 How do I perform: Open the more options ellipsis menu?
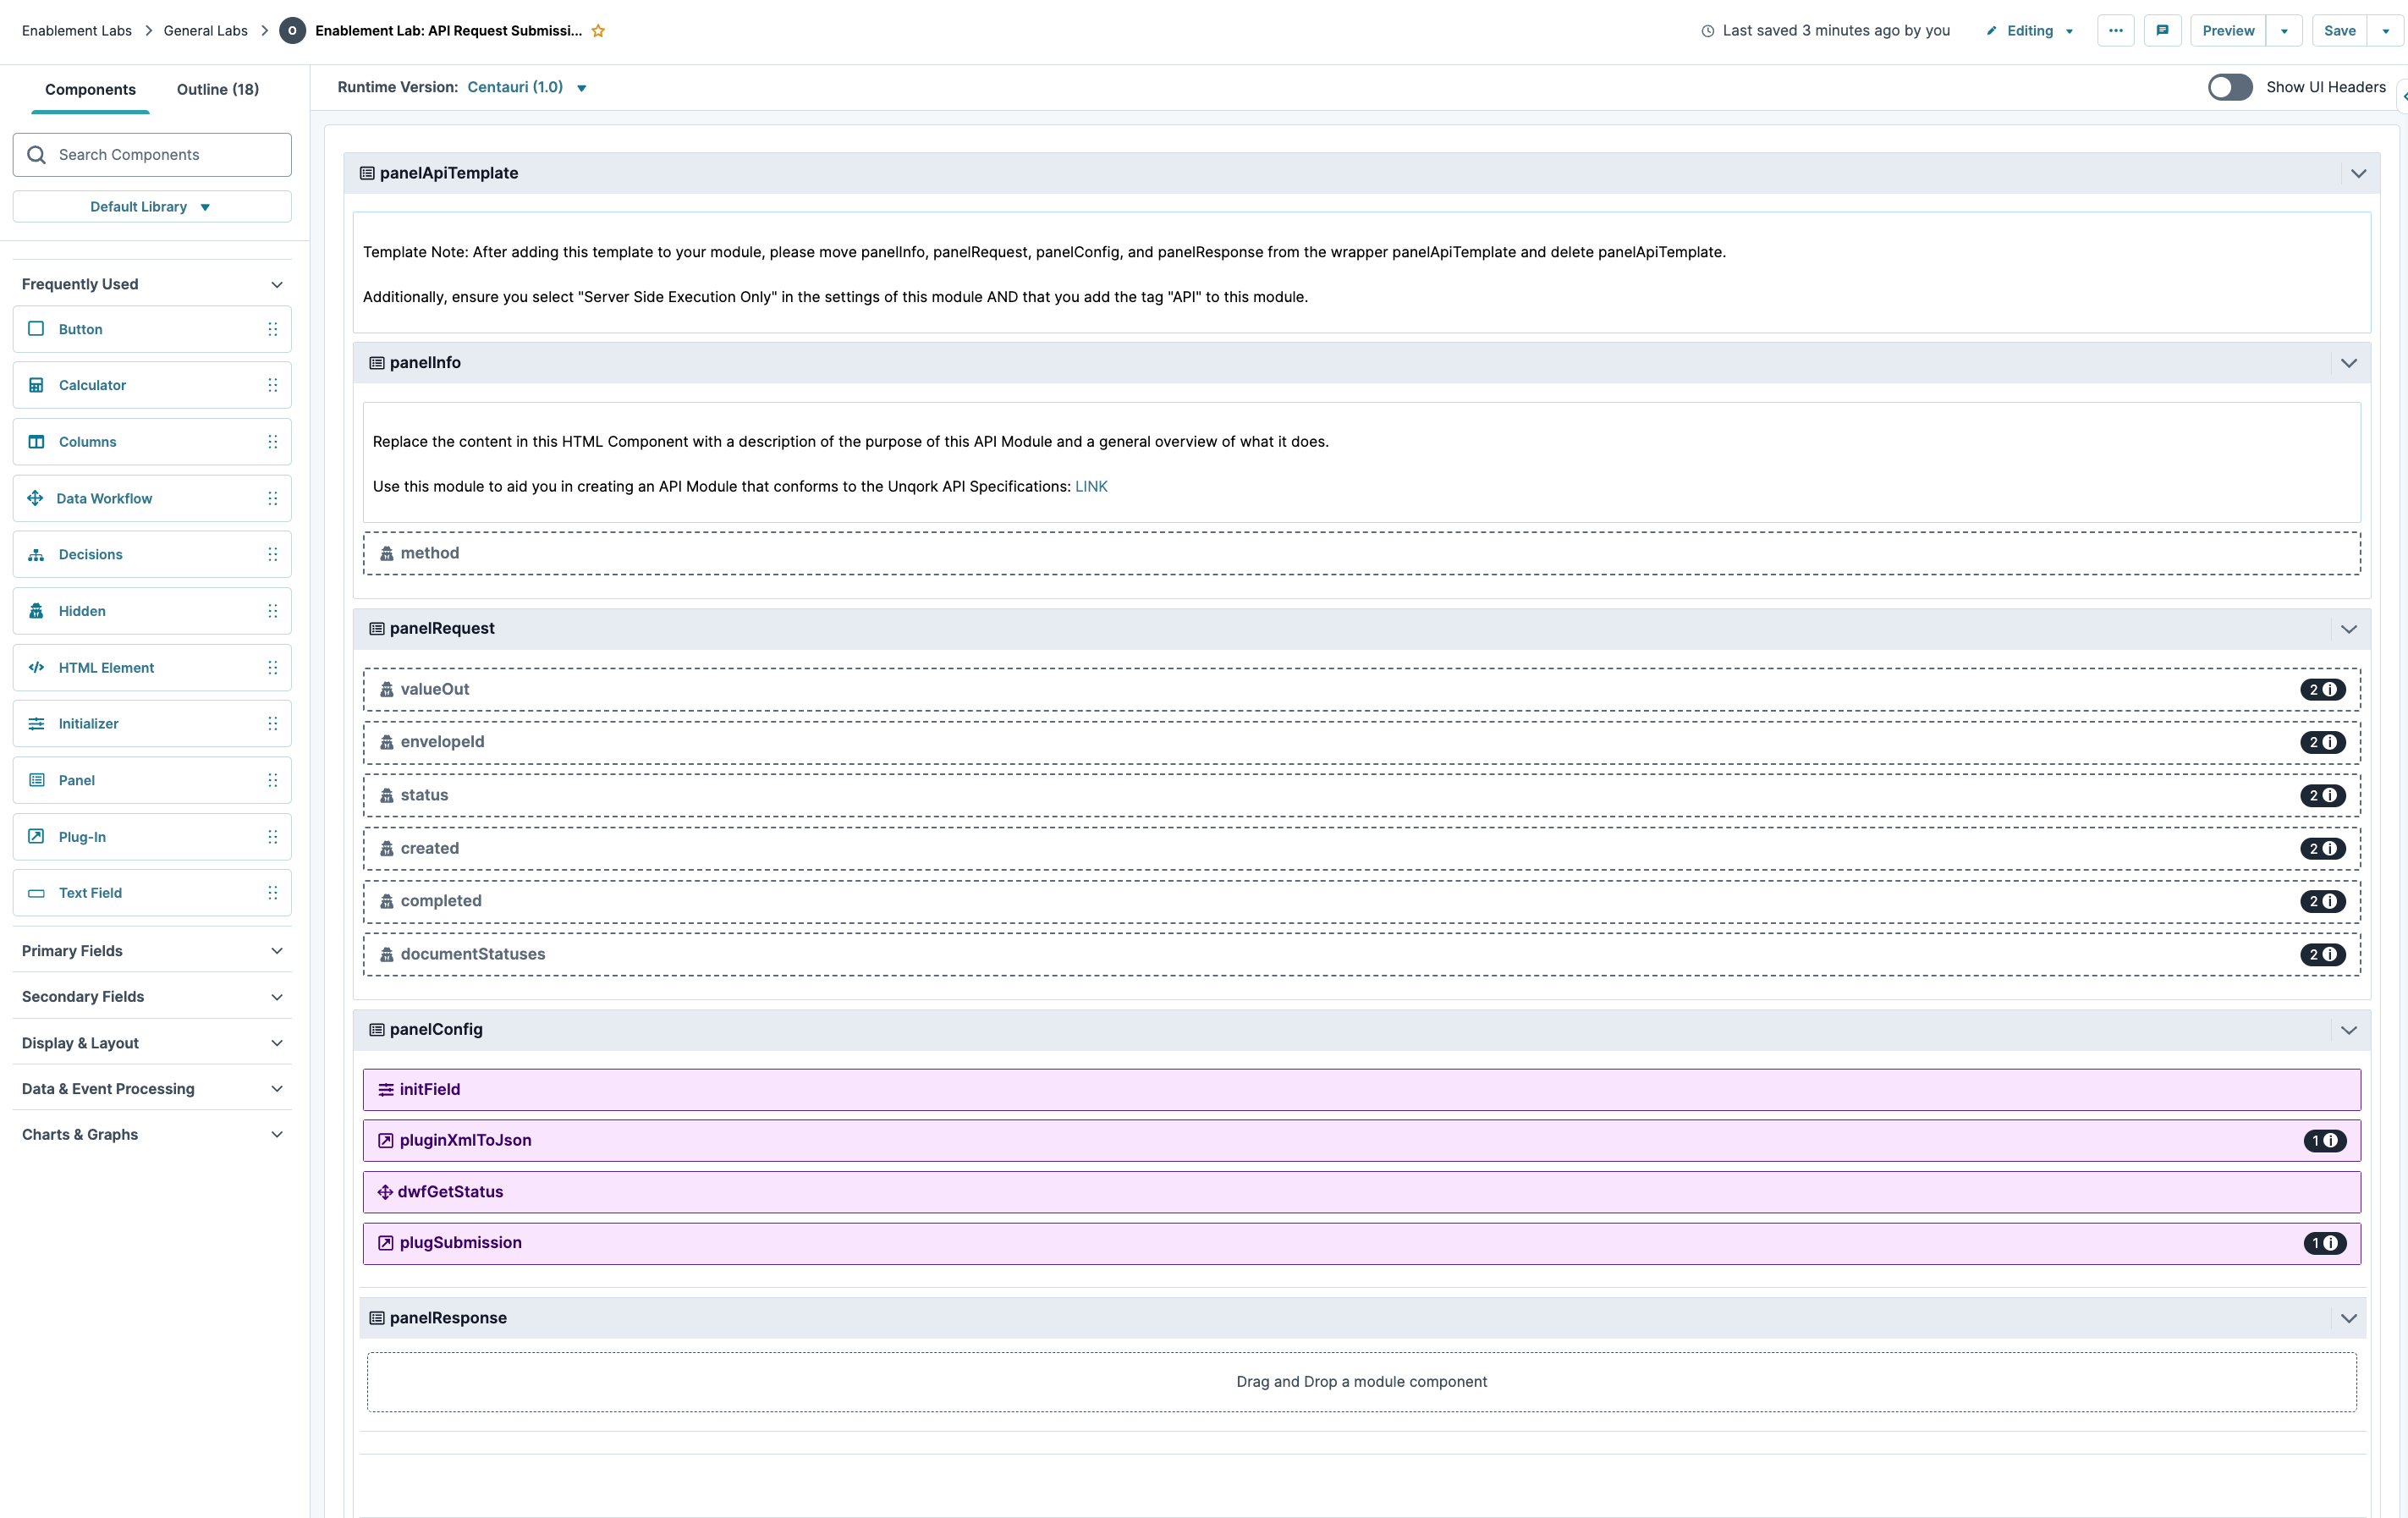(2116, 30)
